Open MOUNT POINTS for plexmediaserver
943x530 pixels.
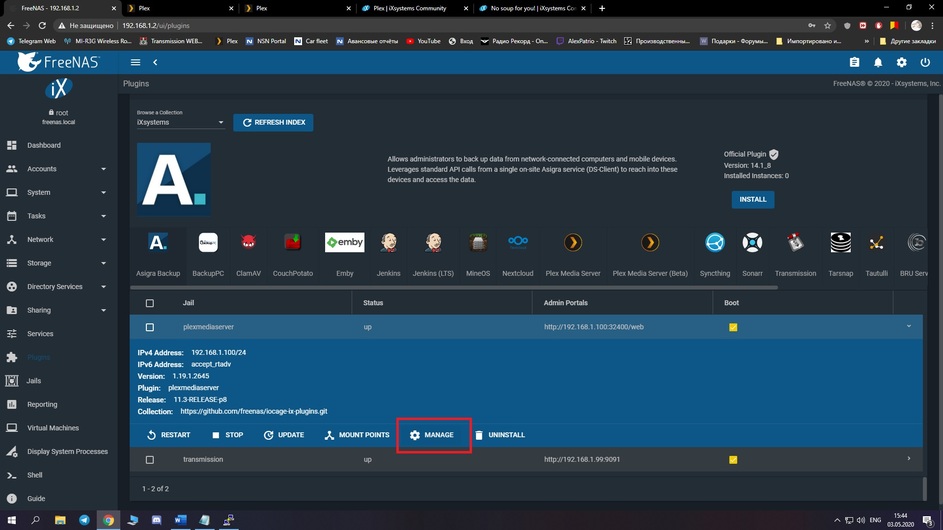pyautogui.click(x=357, y=434)
